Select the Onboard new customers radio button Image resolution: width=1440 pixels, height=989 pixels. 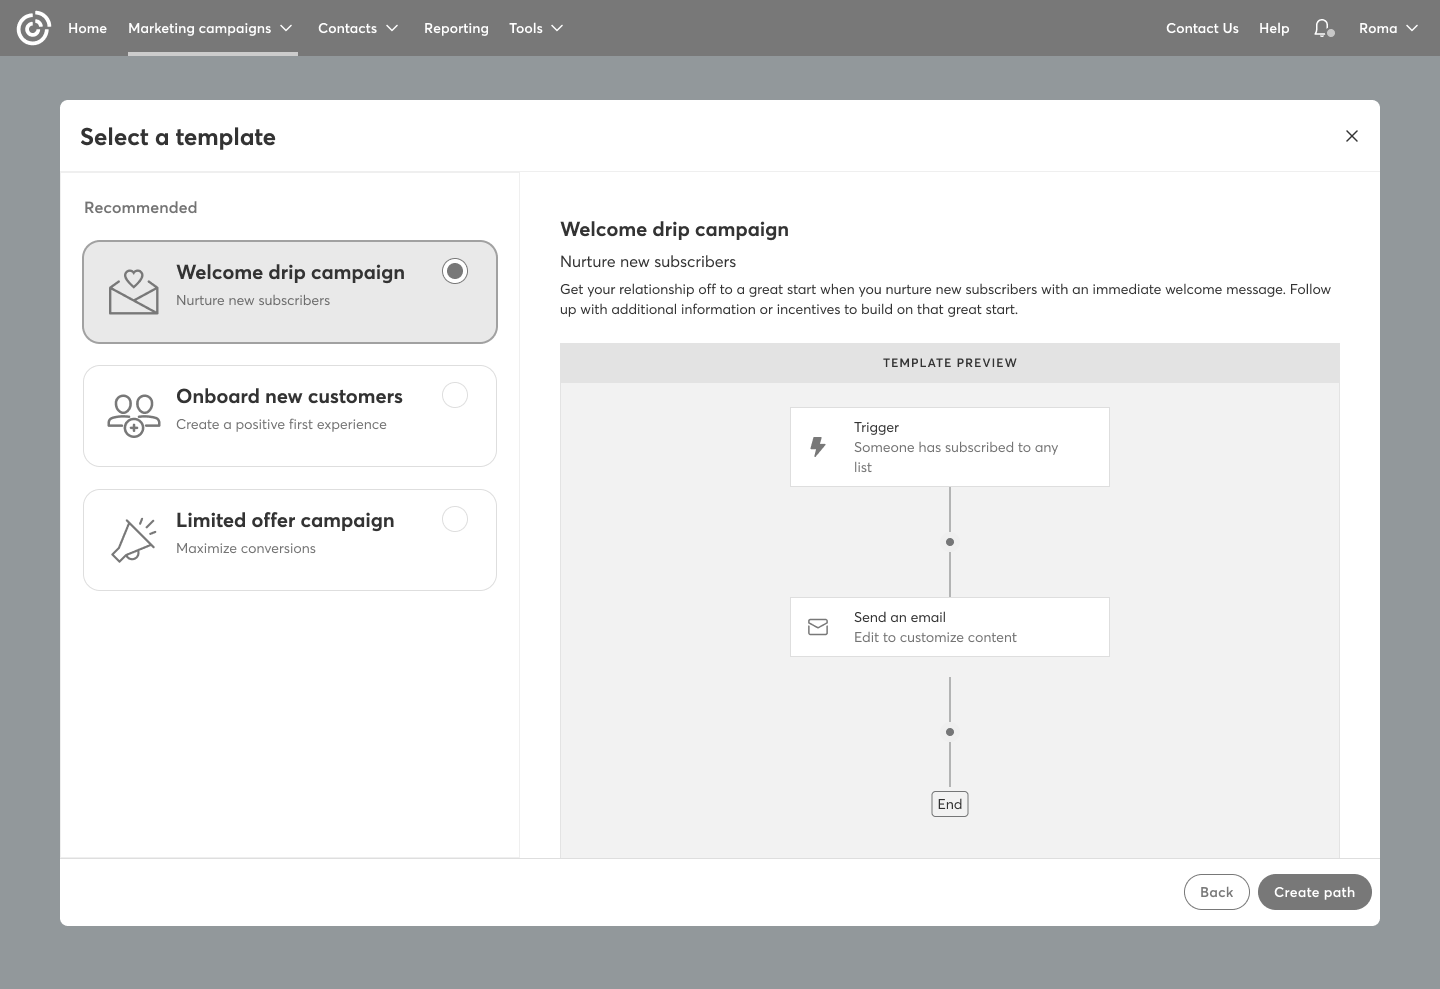(455, 395)
